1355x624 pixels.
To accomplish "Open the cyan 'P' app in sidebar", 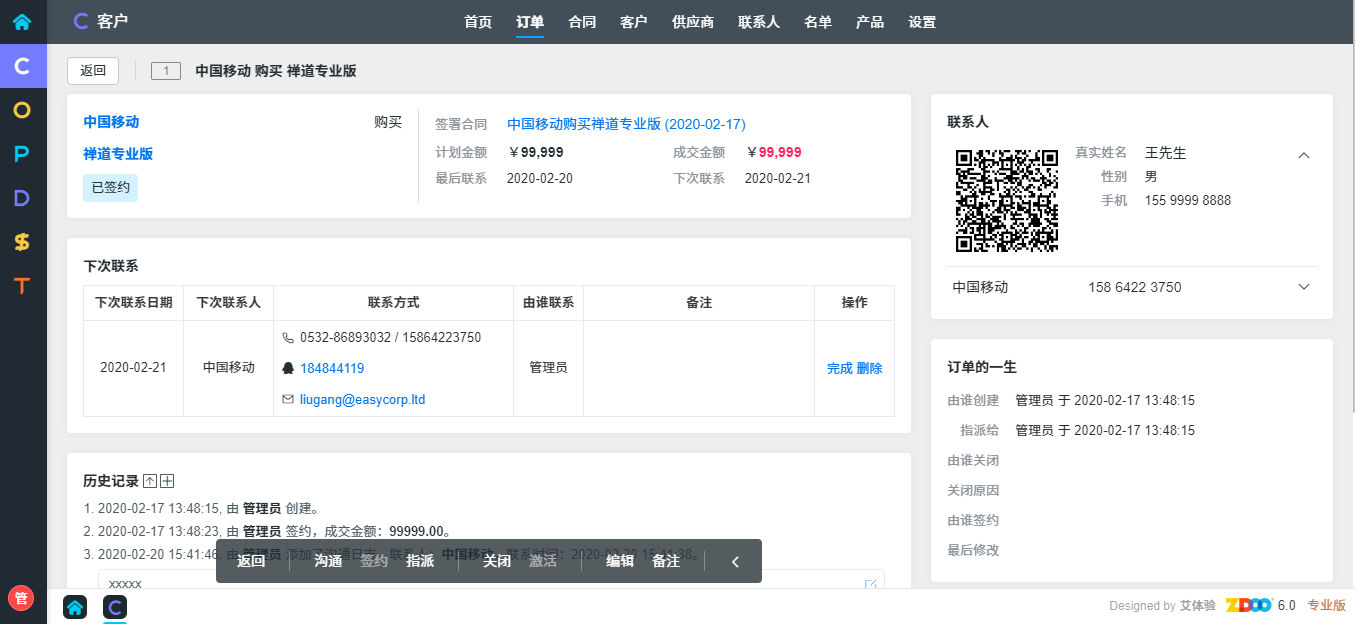I will tap(22, 154).
